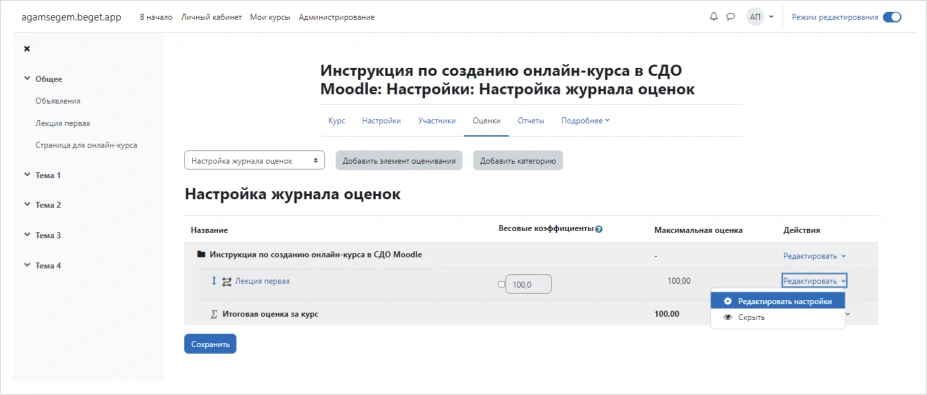Click the Сохранить button

210,344
